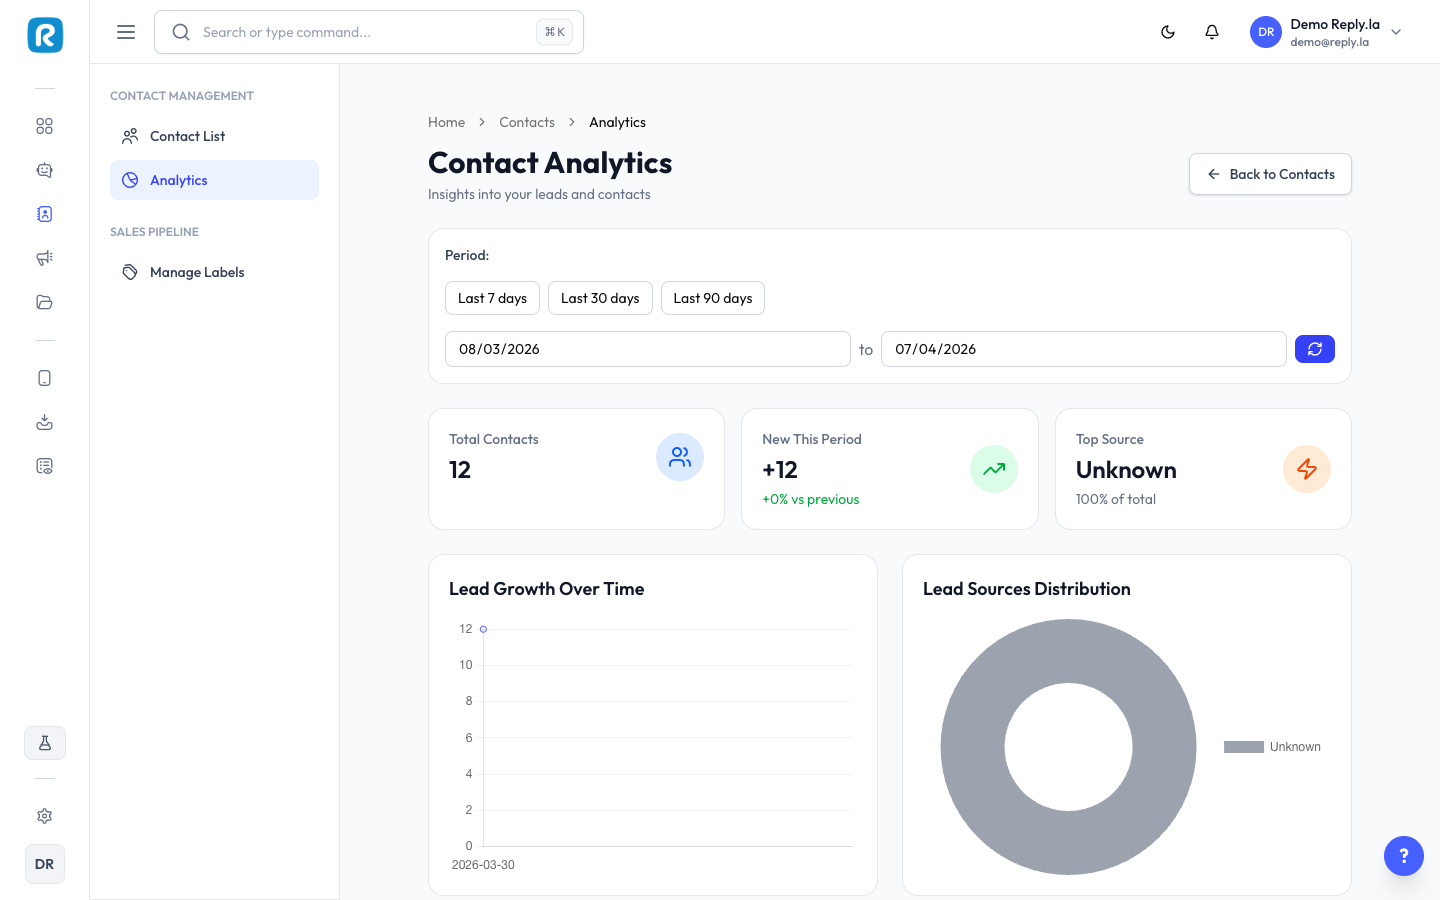The height and width of the screenshot is (900, 1440).
Task: Open the download inbox icon in sidebar
Action: pos(44,422)
